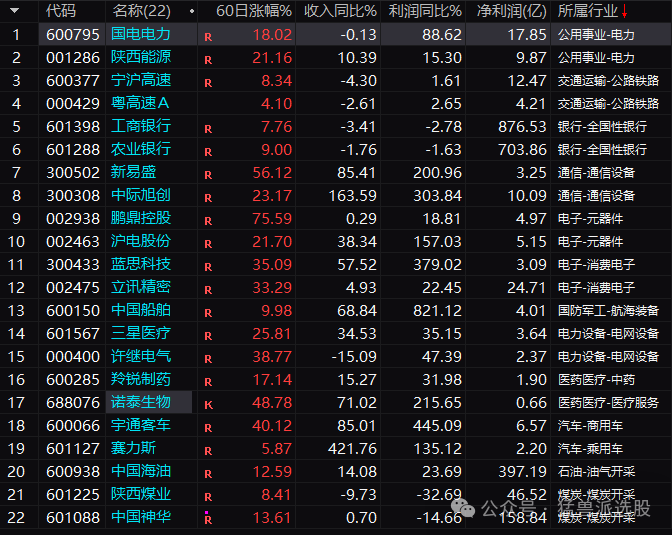Viewport: 672px width, 535px height.
Task: Select stock name 中际旭创
Action: pos(141,195)
